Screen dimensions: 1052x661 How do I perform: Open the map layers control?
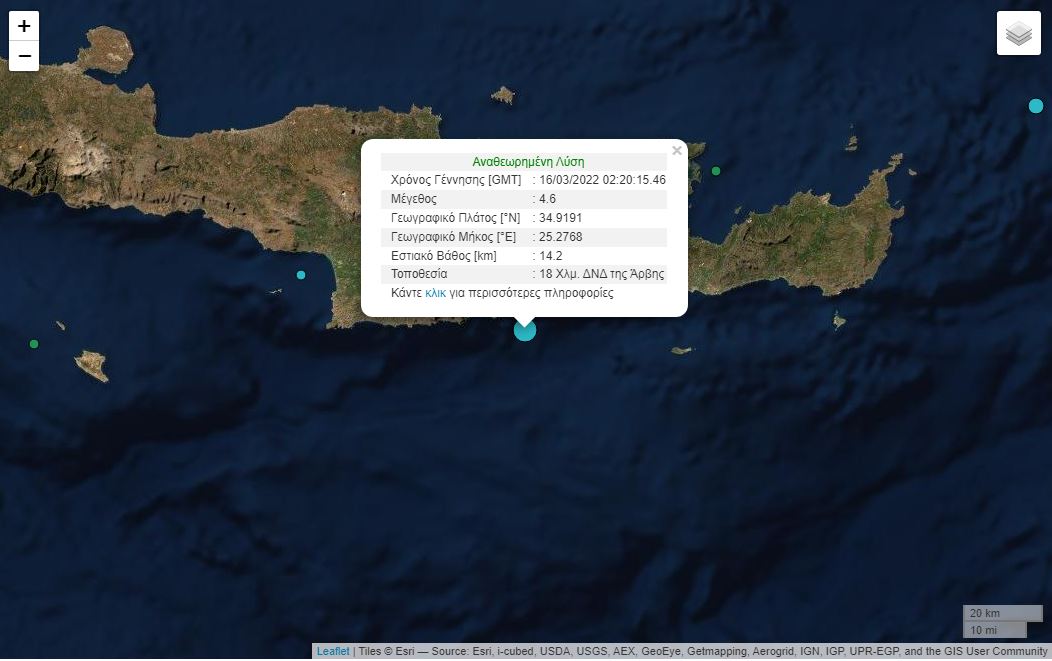1018,34
